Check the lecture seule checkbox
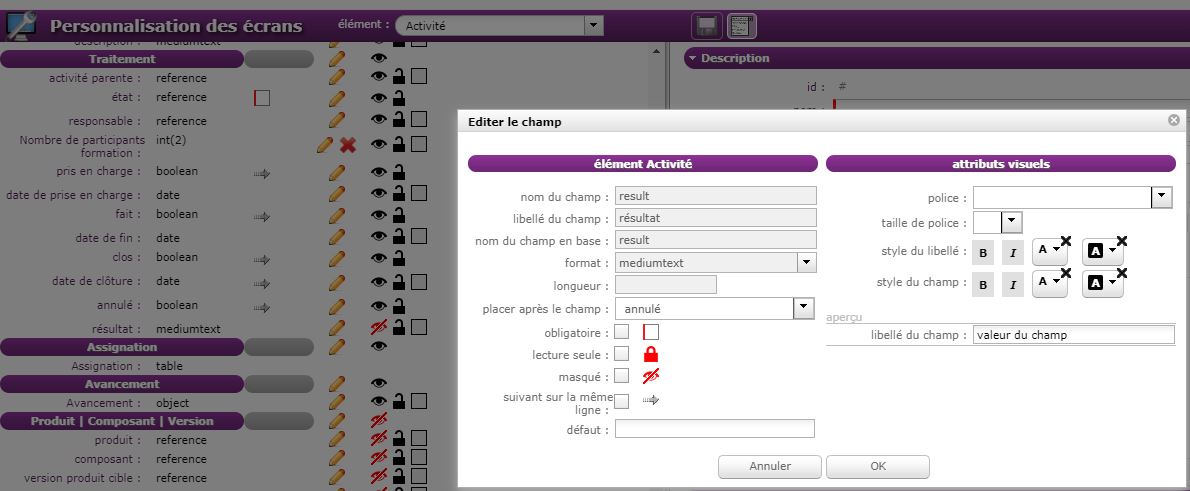Viewport: 1190px width, 491px height. click(x=621, y=354)
